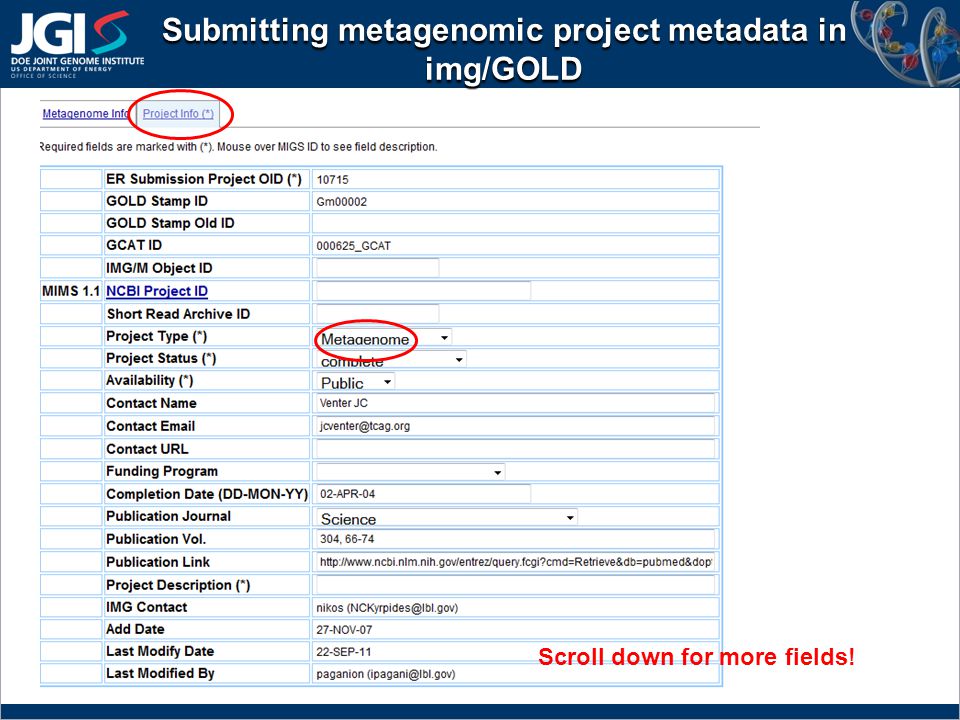This screenshot has width=960, height=720.
Task: Open the Project Info (*) tab
Action: tap(178, 113)
